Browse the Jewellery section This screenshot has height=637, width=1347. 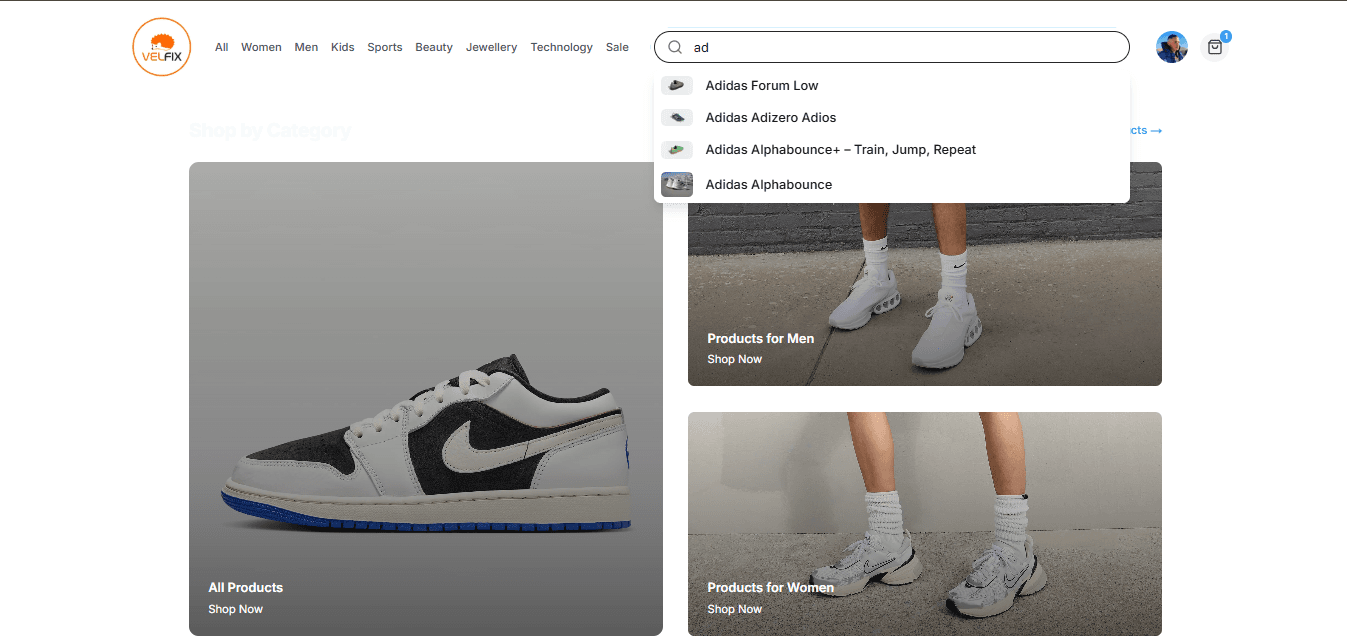[x=491, y=47]
